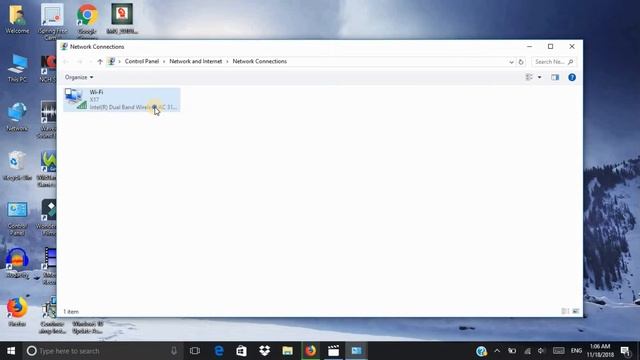
Task: Switch to large icons view in status bar
Action: 576,311
